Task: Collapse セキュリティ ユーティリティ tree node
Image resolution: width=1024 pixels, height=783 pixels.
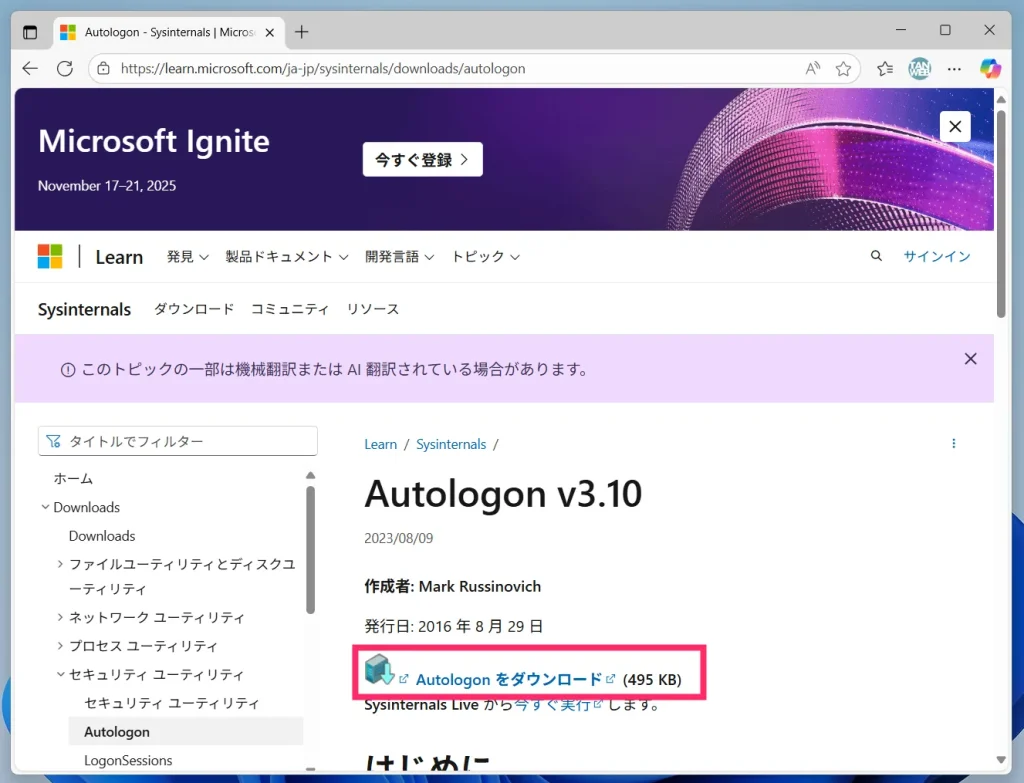Action: tap(60, 674)
